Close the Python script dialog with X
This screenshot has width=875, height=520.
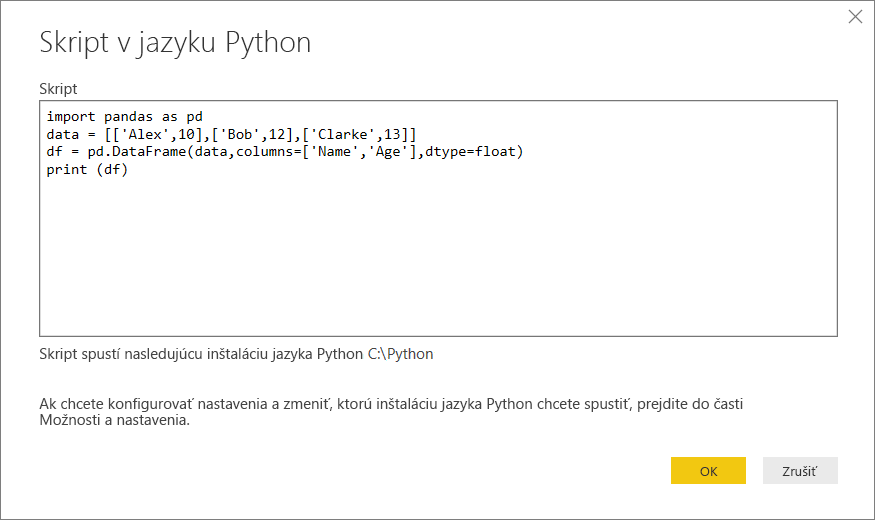855,17
